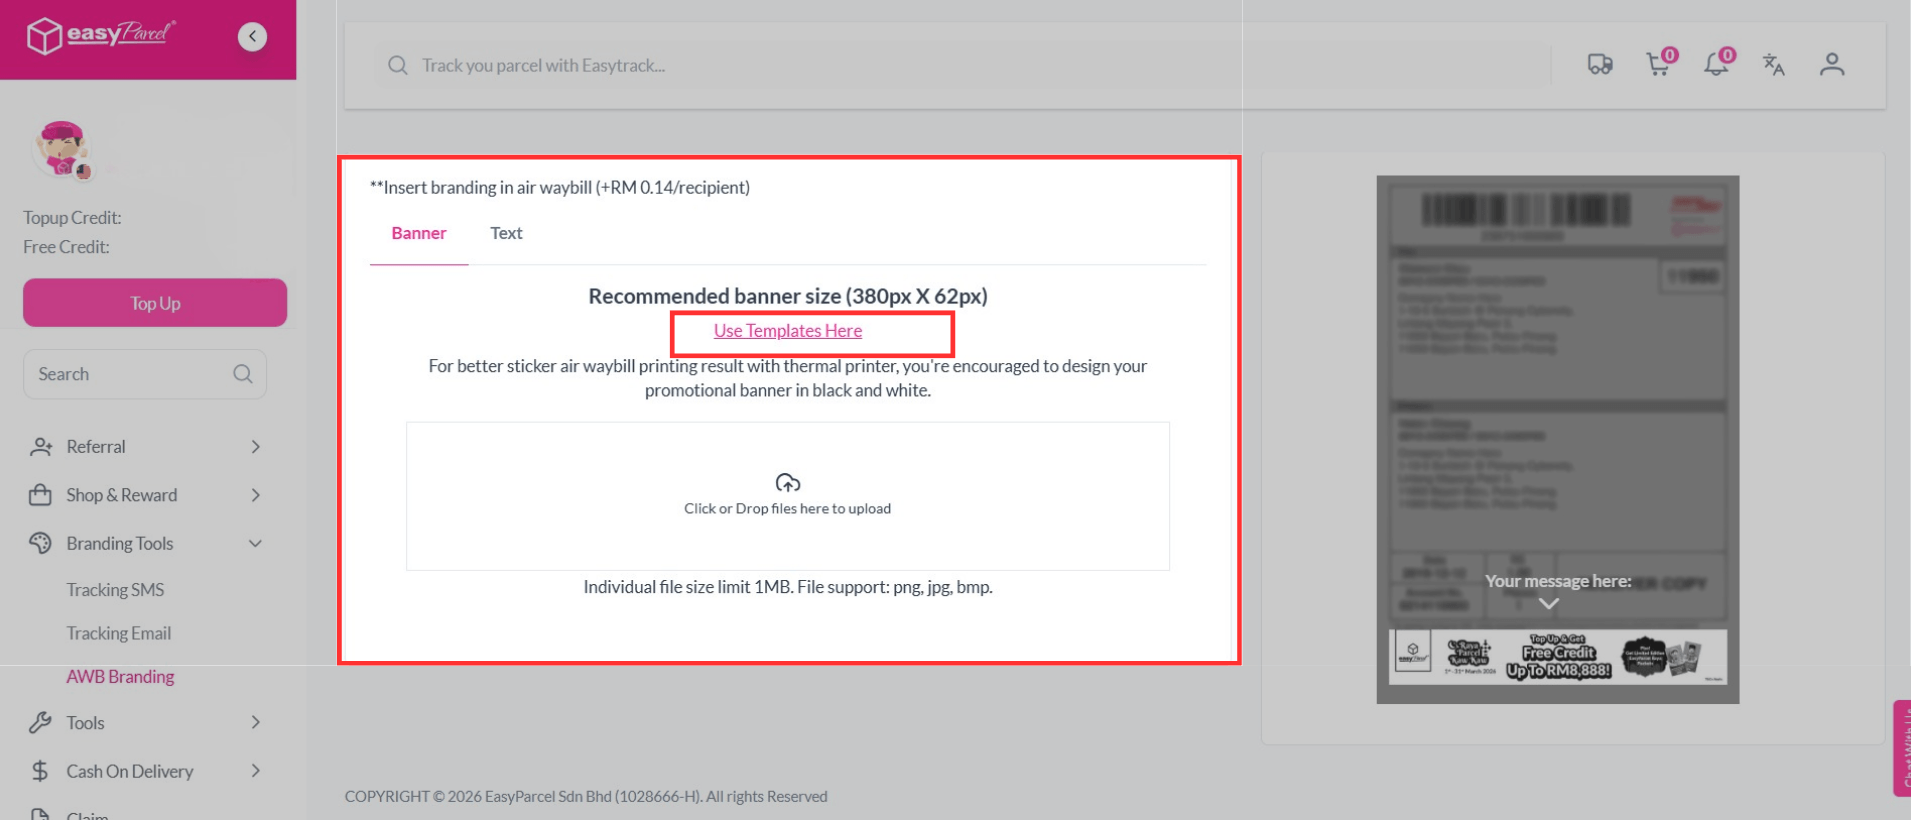Open the user profile icon

coord(1831,65)
